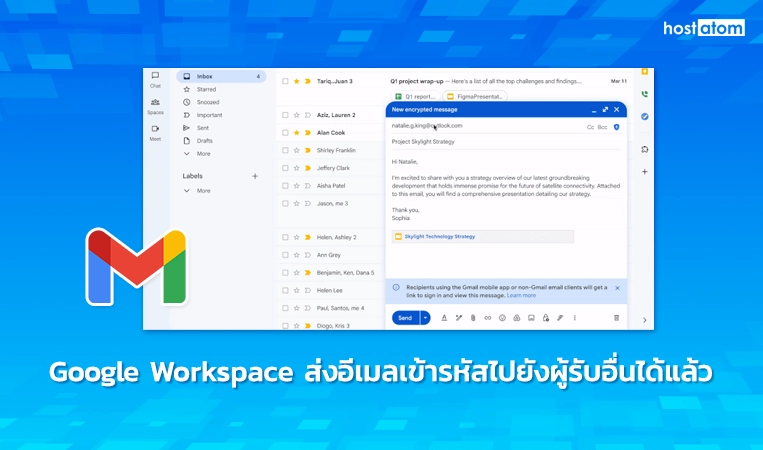Select the Tariq, Juan email checkbox
This screenshot has width=763, height=450.
[x=285, y=81]
